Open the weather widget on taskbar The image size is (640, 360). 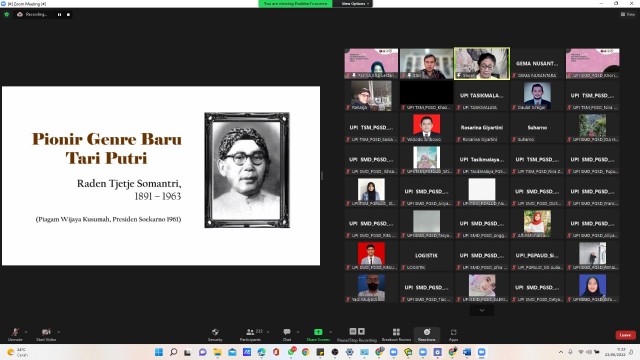pyautogui.click(x=17, y=352)
